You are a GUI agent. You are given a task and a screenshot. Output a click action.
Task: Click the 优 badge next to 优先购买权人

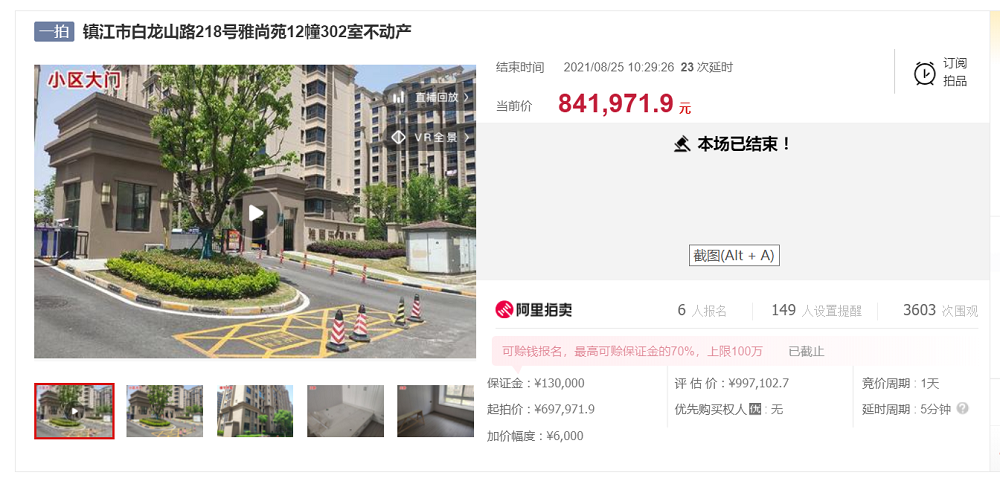tap(754, 409)
